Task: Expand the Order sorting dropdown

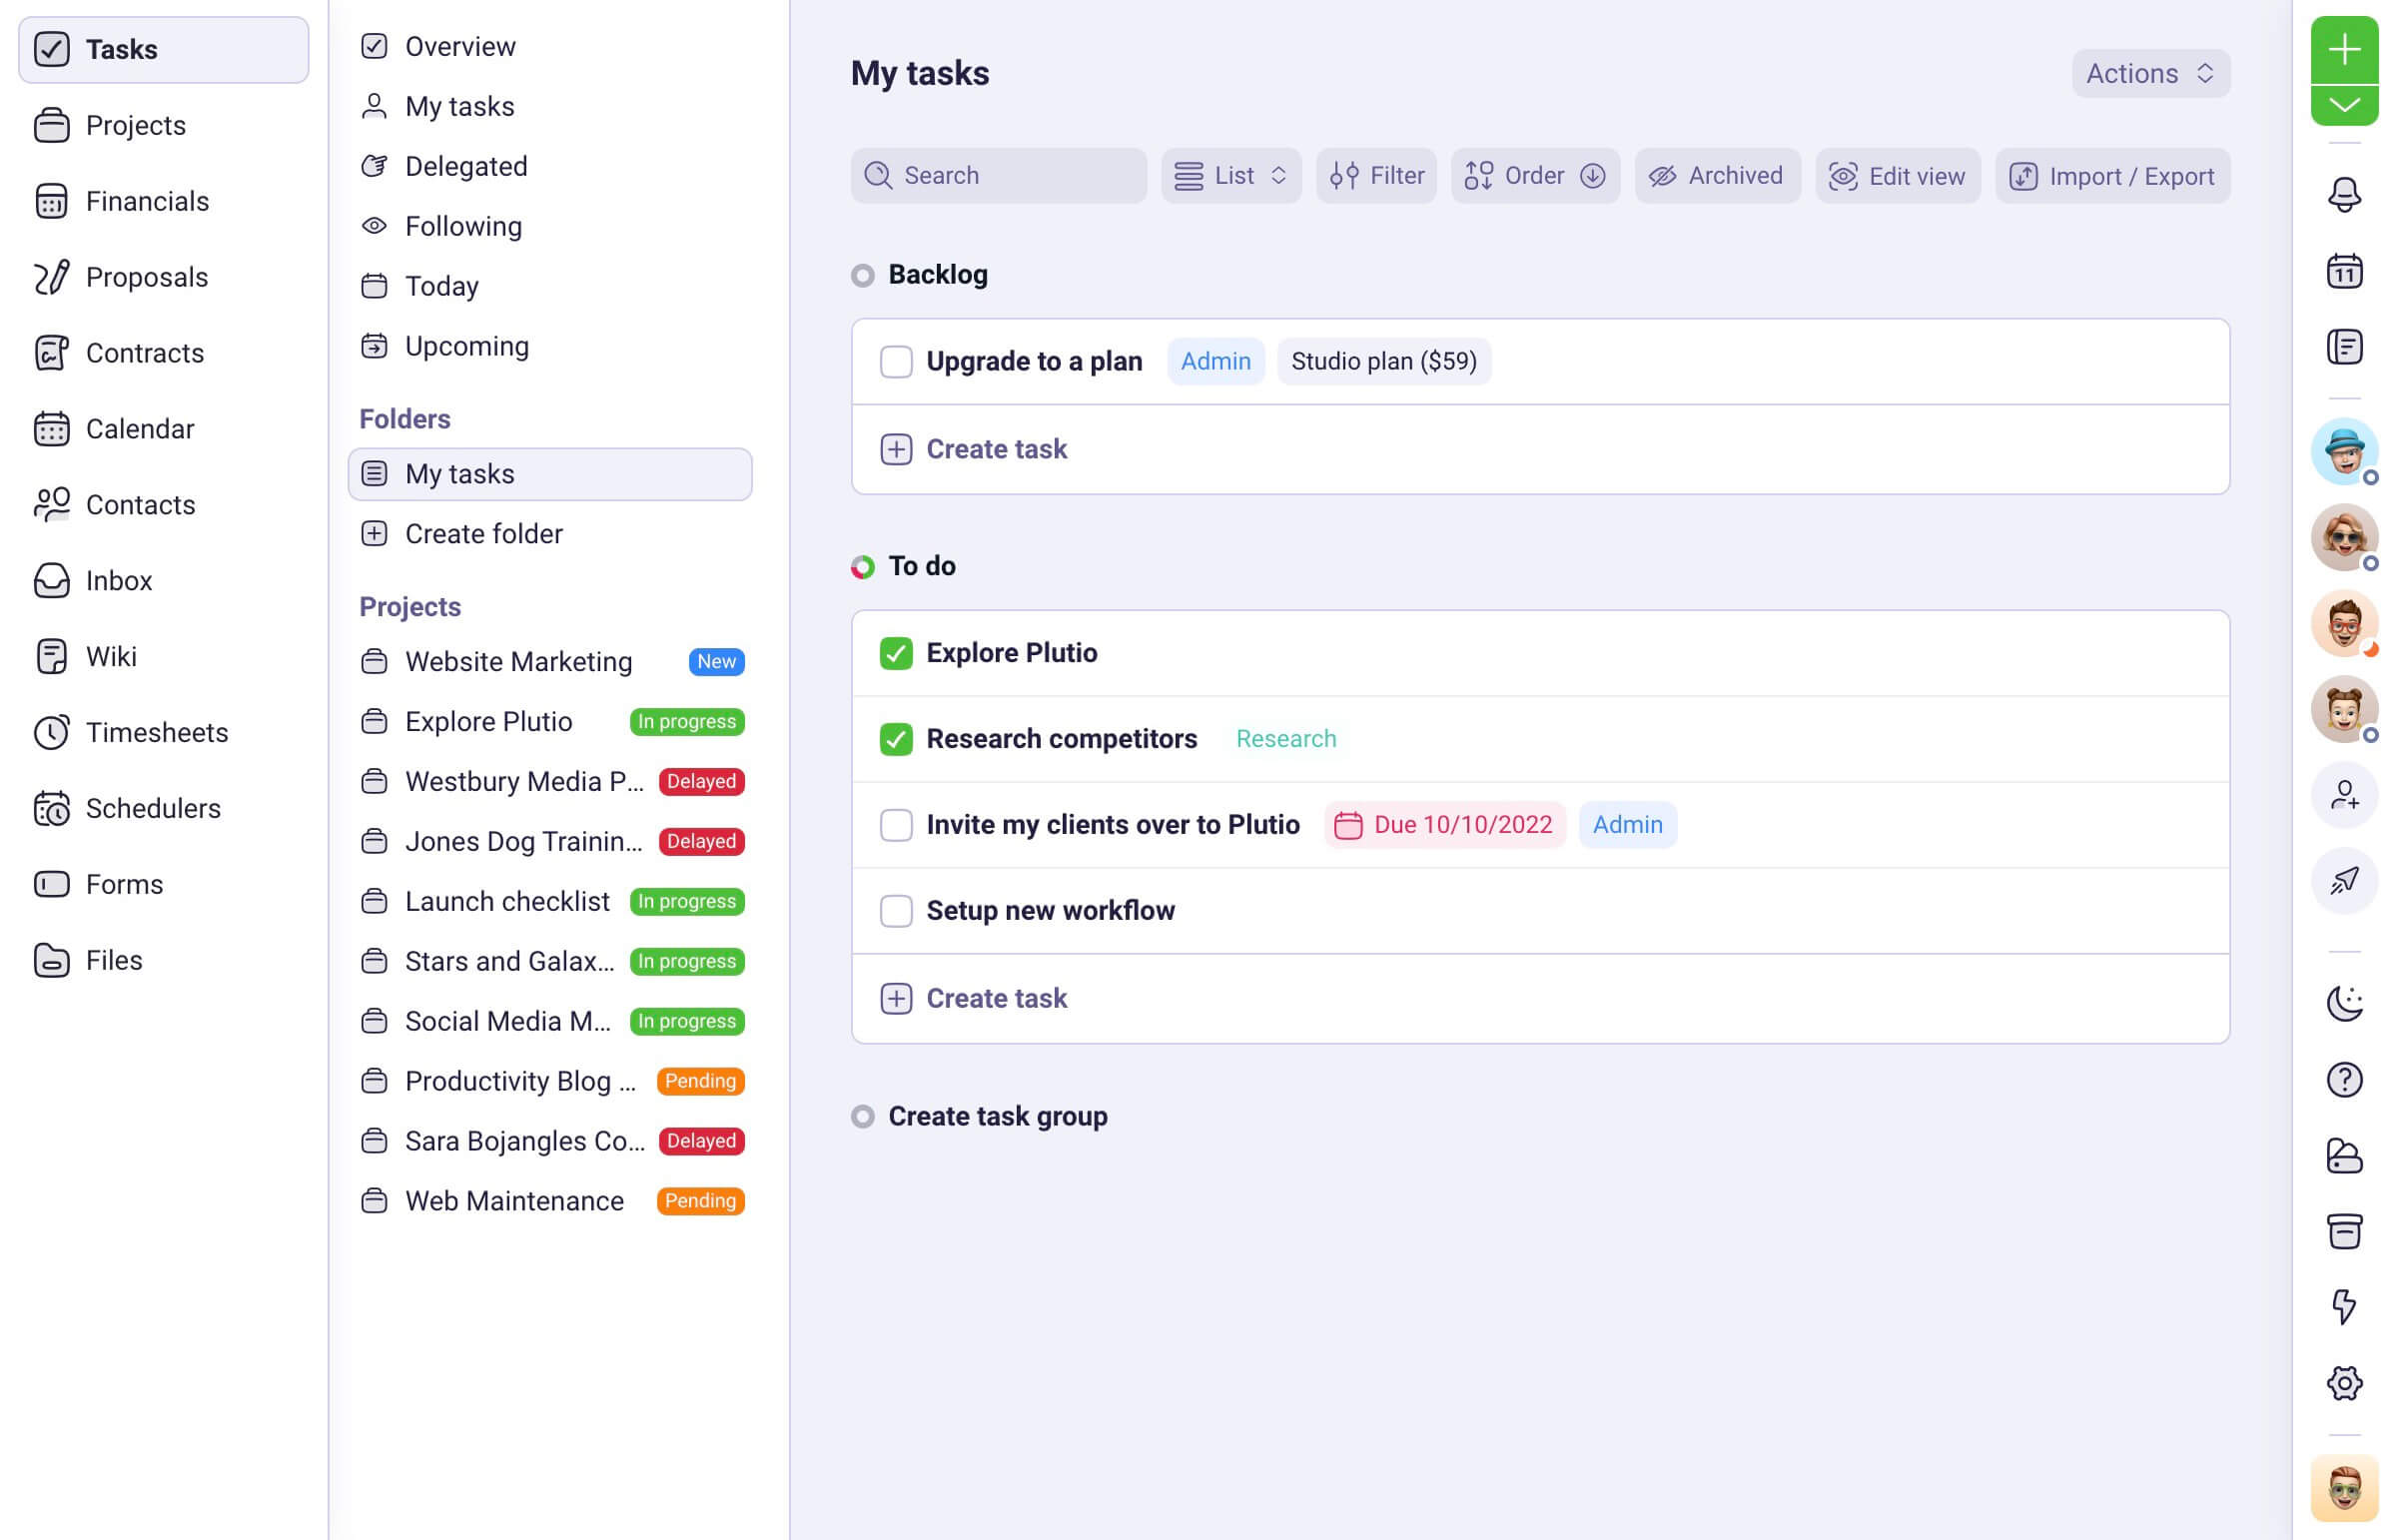Action: tap(1535, 175)
